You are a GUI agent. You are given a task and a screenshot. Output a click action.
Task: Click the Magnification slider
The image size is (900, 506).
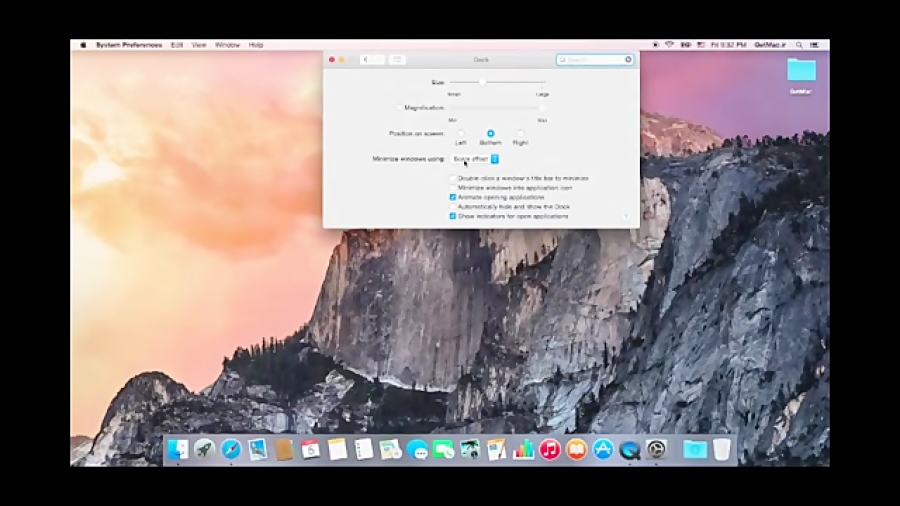497,108
